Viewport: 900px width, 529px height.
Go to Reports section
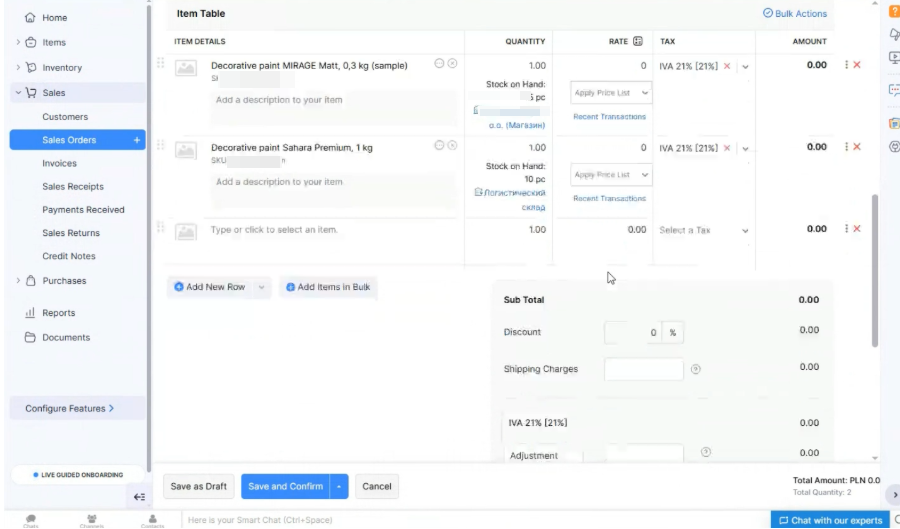coord(58,313)
